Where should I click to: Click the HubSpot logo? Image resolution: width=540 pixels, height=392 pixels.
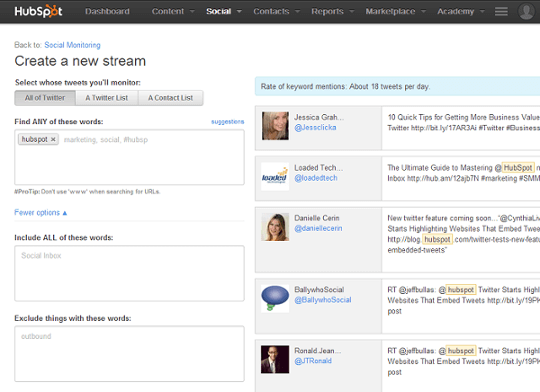[38, 11]
